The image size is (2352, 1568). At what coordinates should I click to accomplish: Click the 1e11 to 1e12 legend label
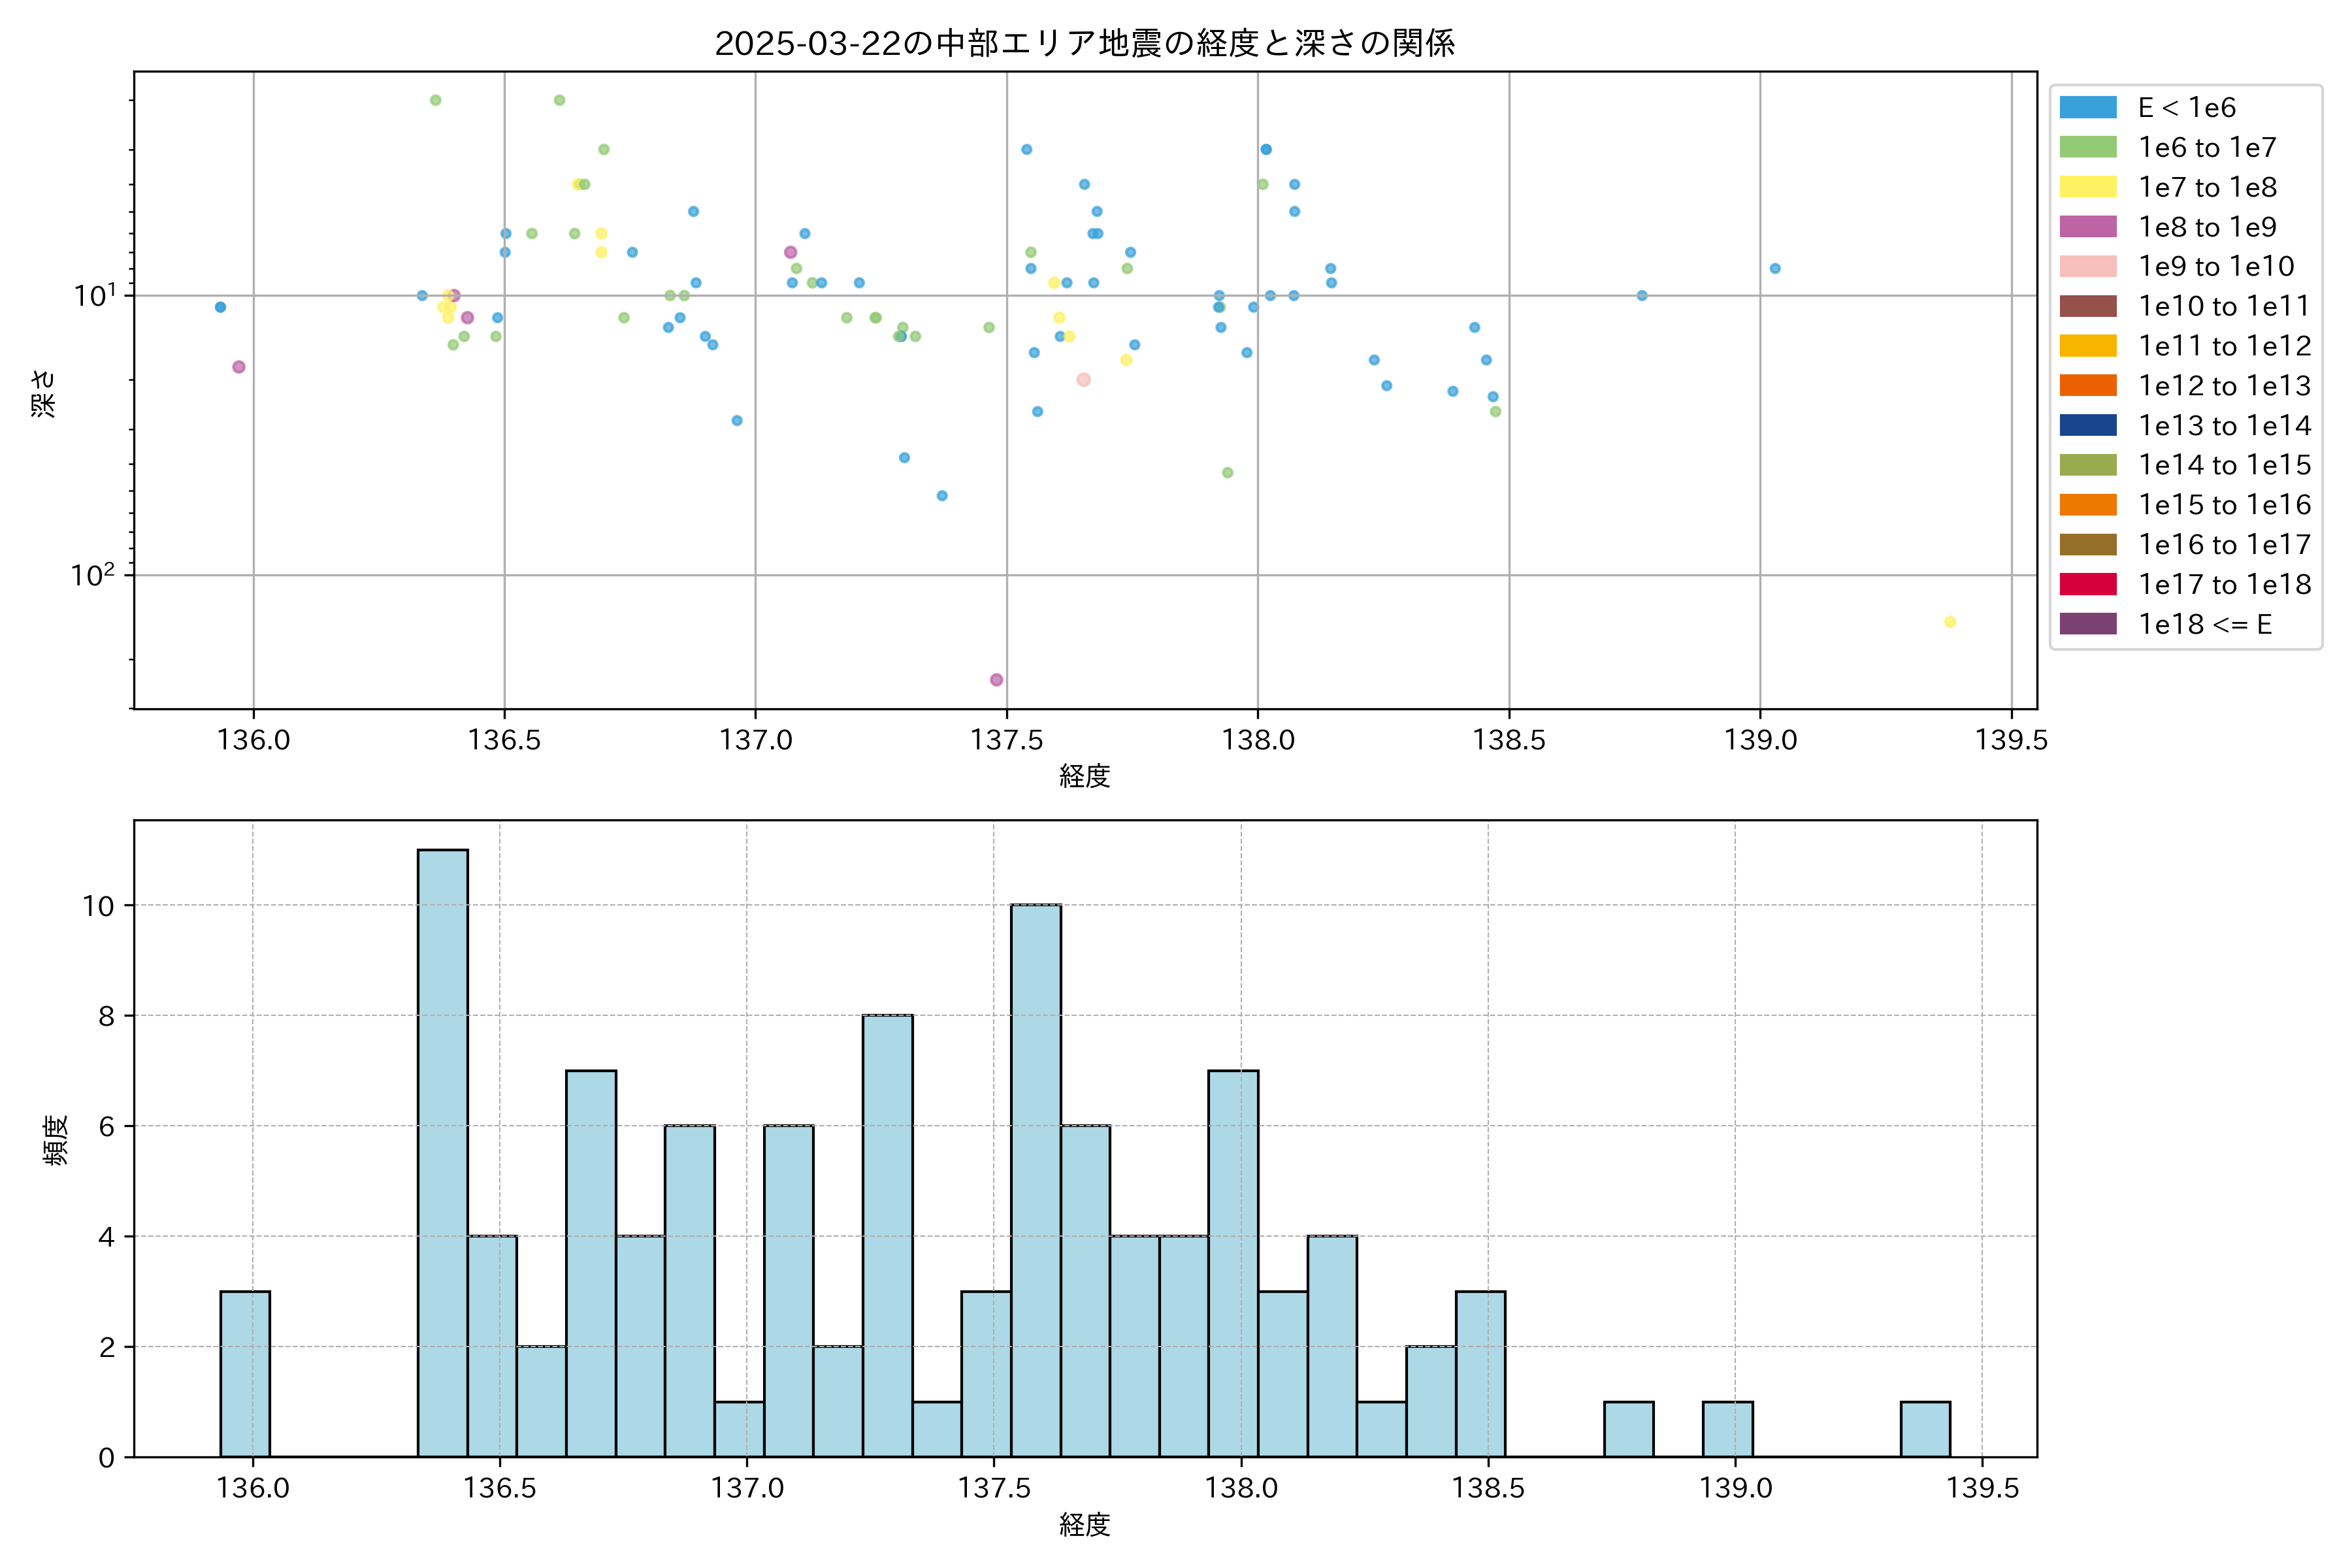tap(2224, 346)
